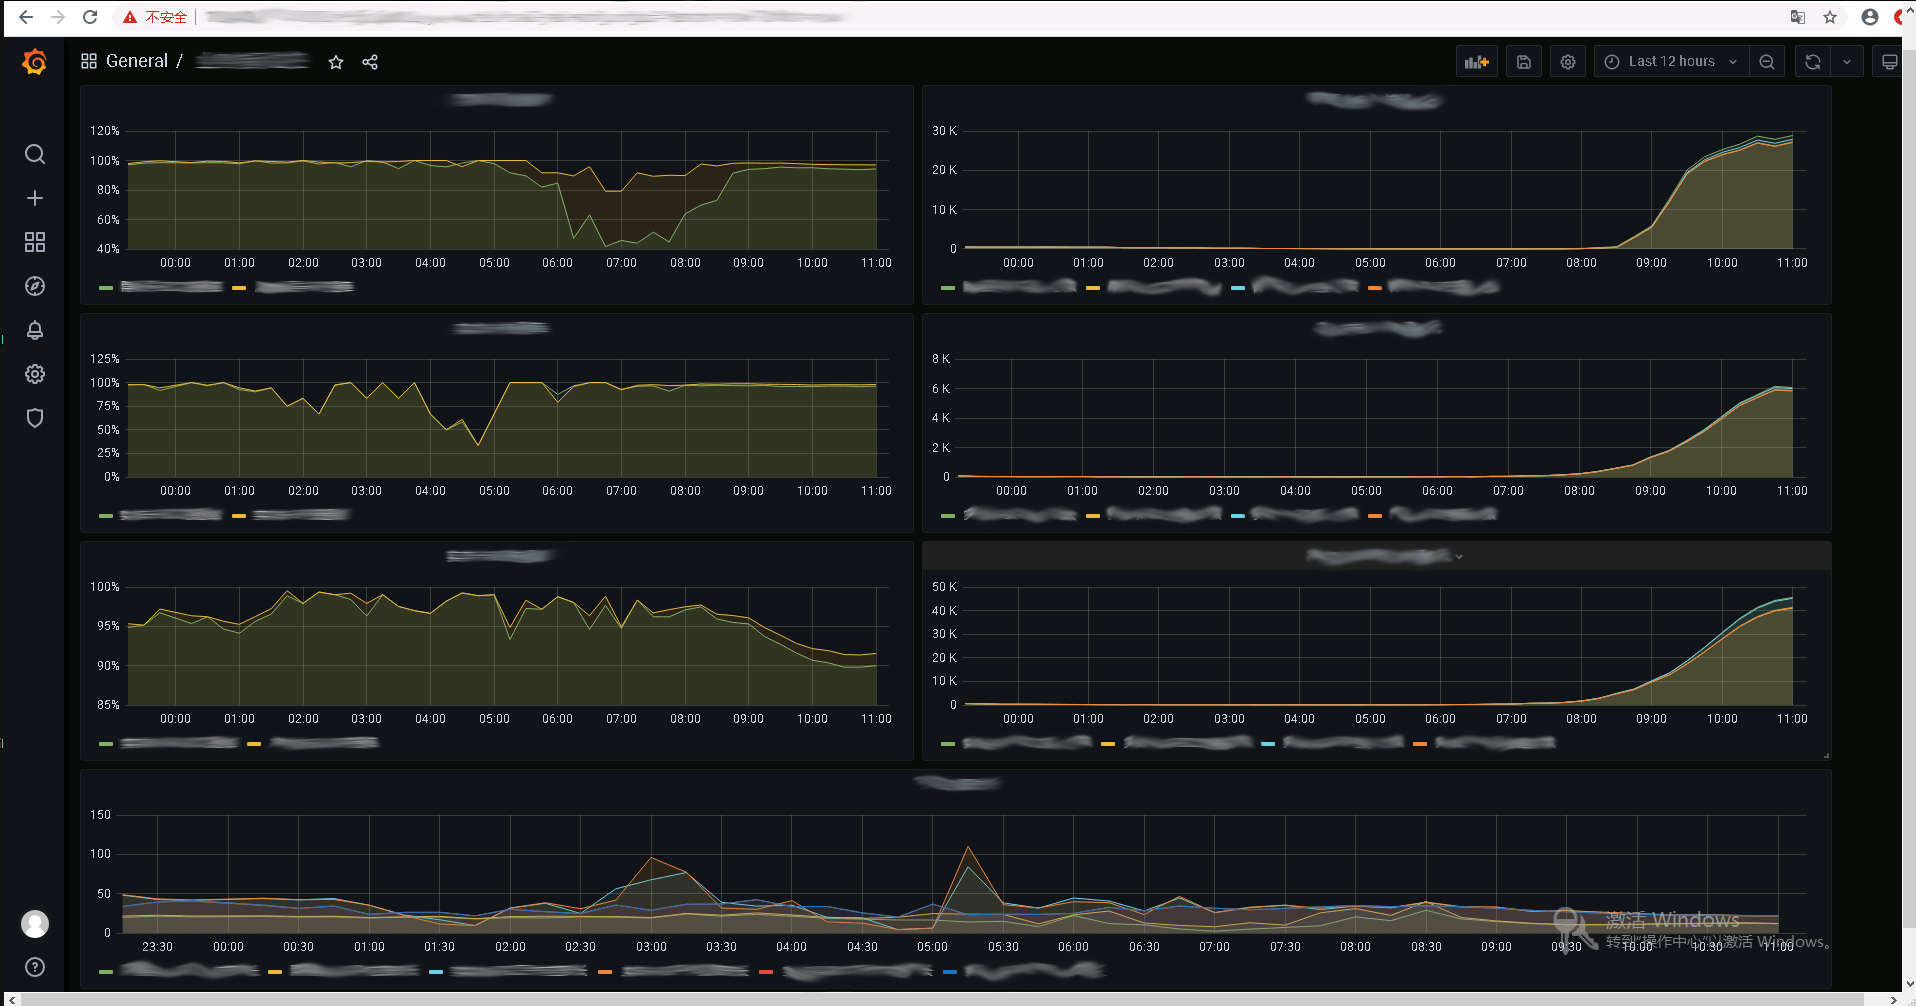1916x1006 pixels.
Task: Go back in the browser
Action: click(26, 17)
